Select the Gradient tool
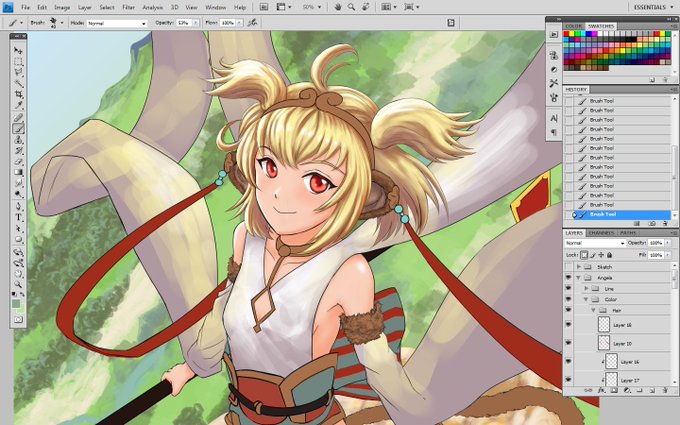The height and width of the screenshot is (425, 680). (18, 172)
